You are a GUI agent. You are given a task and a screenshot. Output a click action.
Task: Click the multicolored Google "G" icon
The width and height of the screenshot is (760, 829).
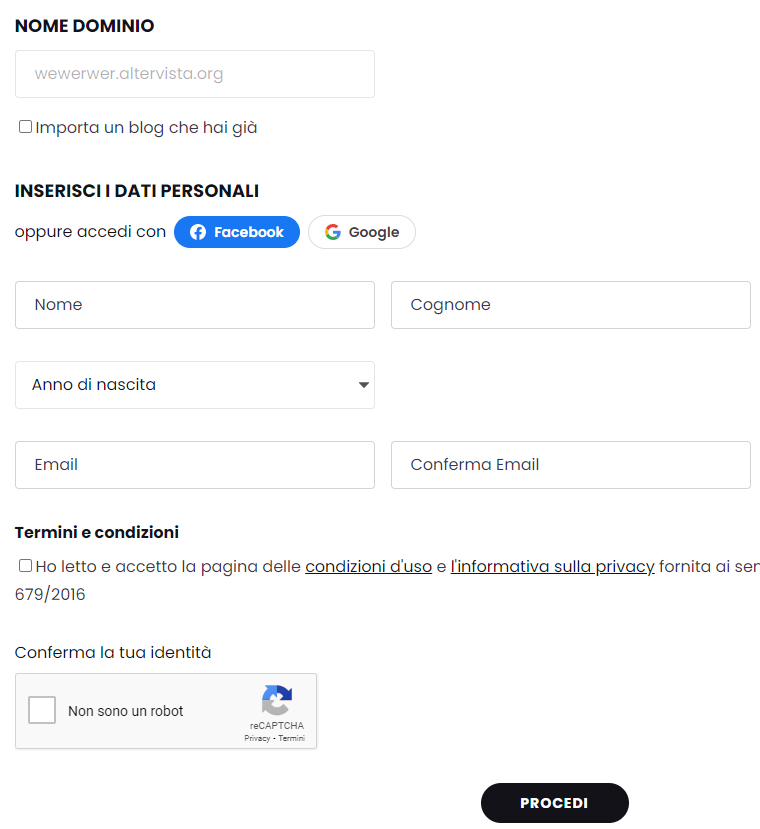coord(331,232)
